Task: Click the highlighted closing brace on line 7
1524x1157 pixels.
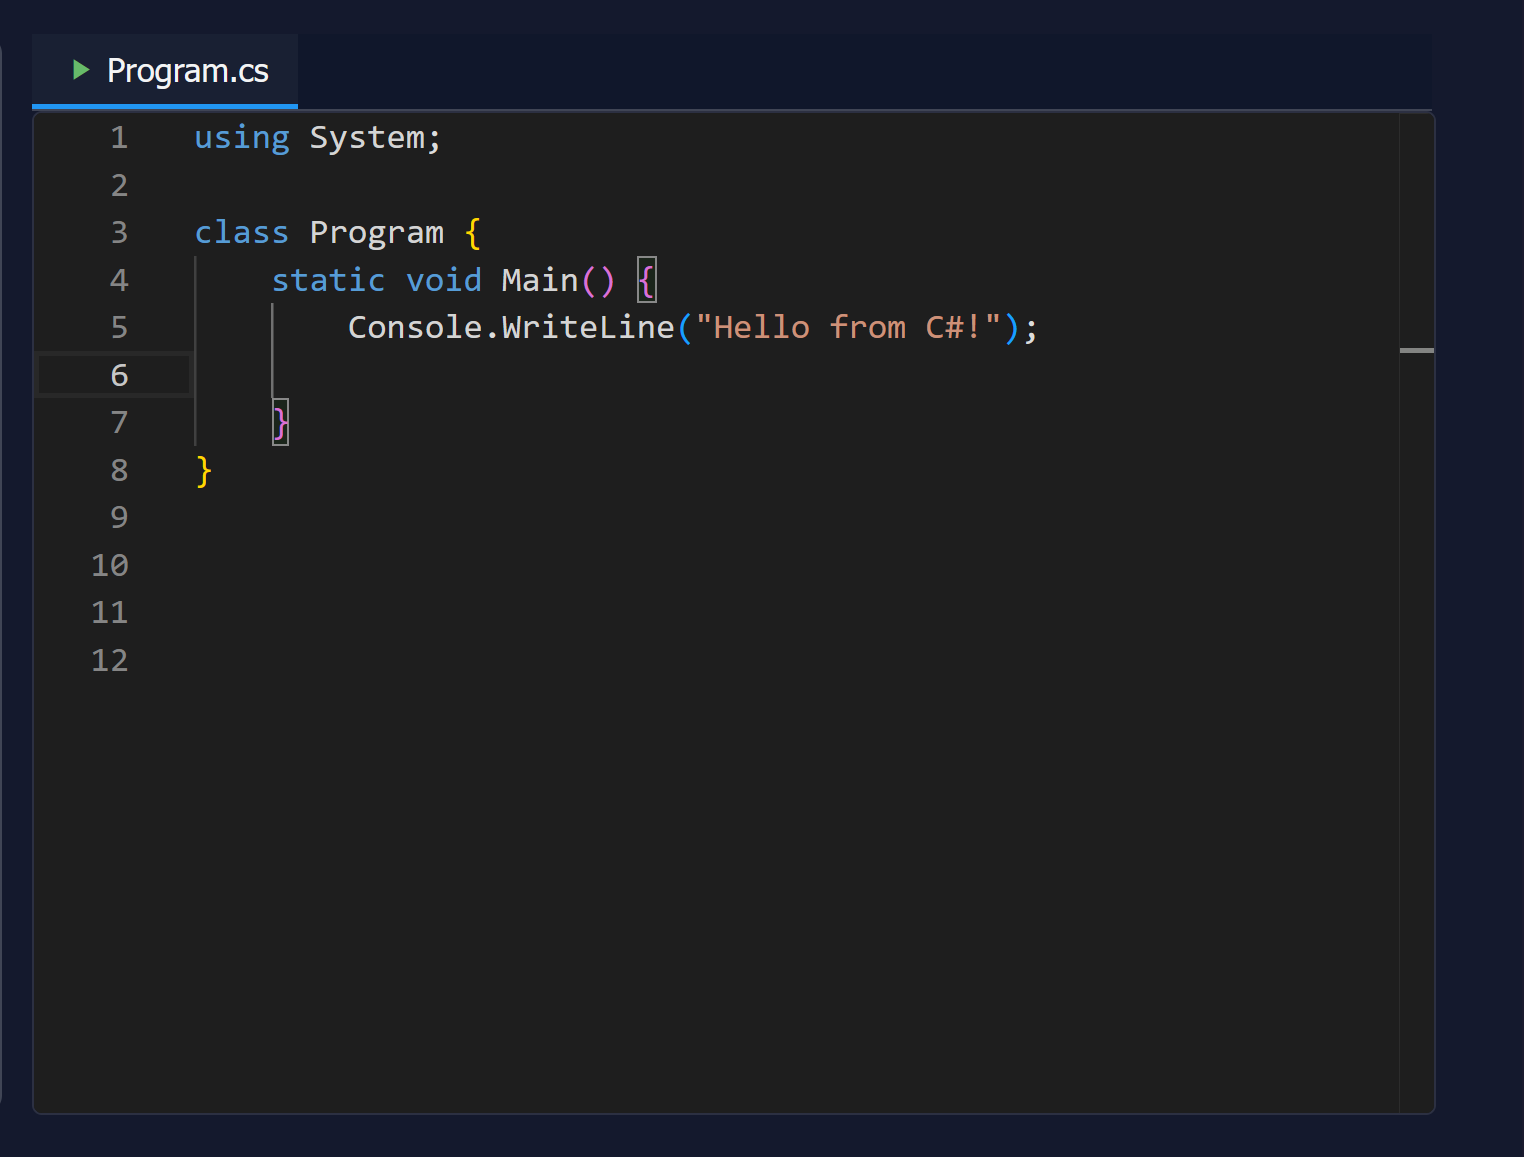Action: click(280, 422)
